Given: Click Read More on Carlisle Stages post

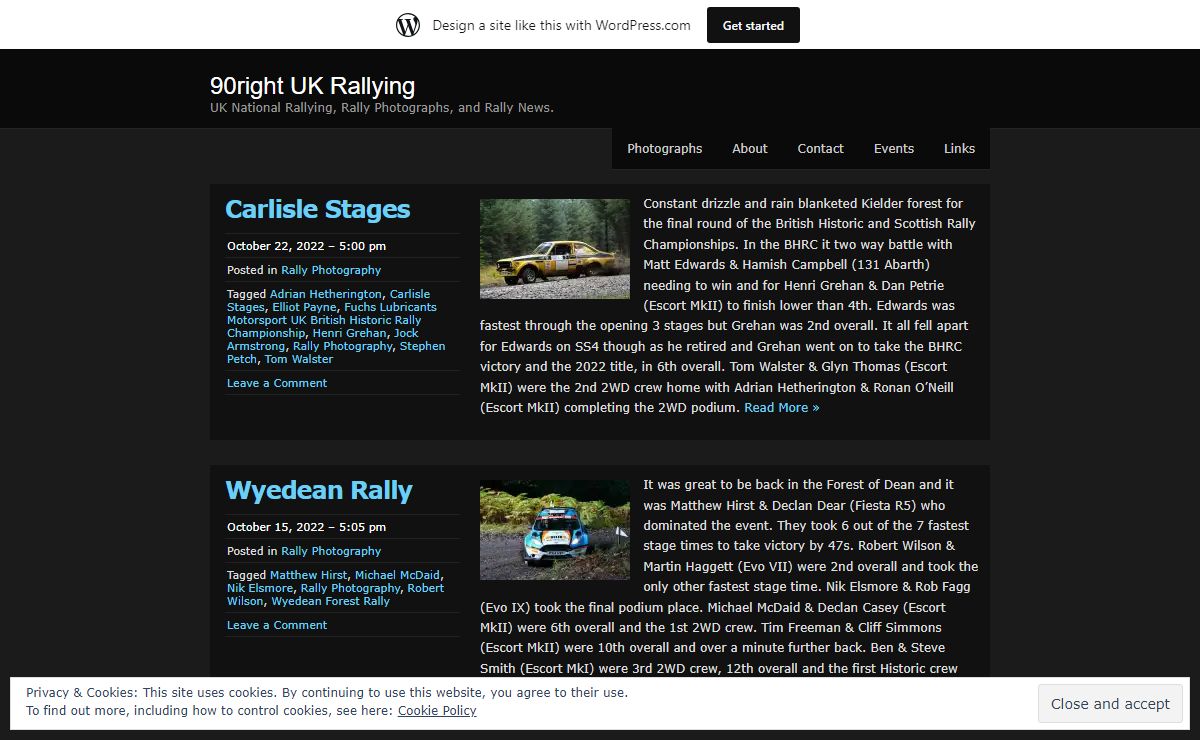Looking at the screenshot, I should coord(781,407).
